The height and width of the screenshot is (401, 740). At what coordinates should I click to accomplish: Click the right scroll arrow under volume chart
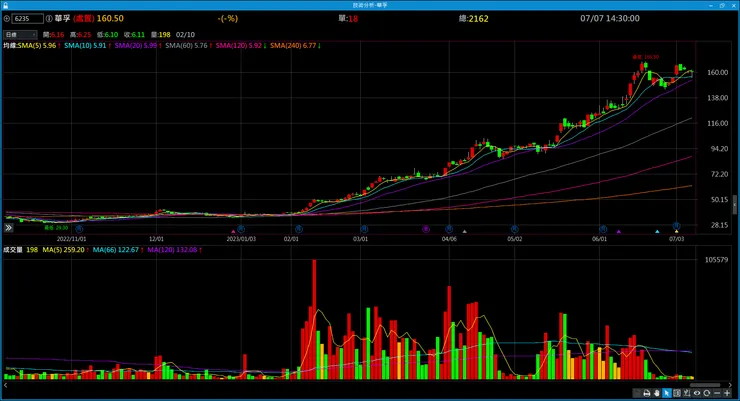pos(730,385)
